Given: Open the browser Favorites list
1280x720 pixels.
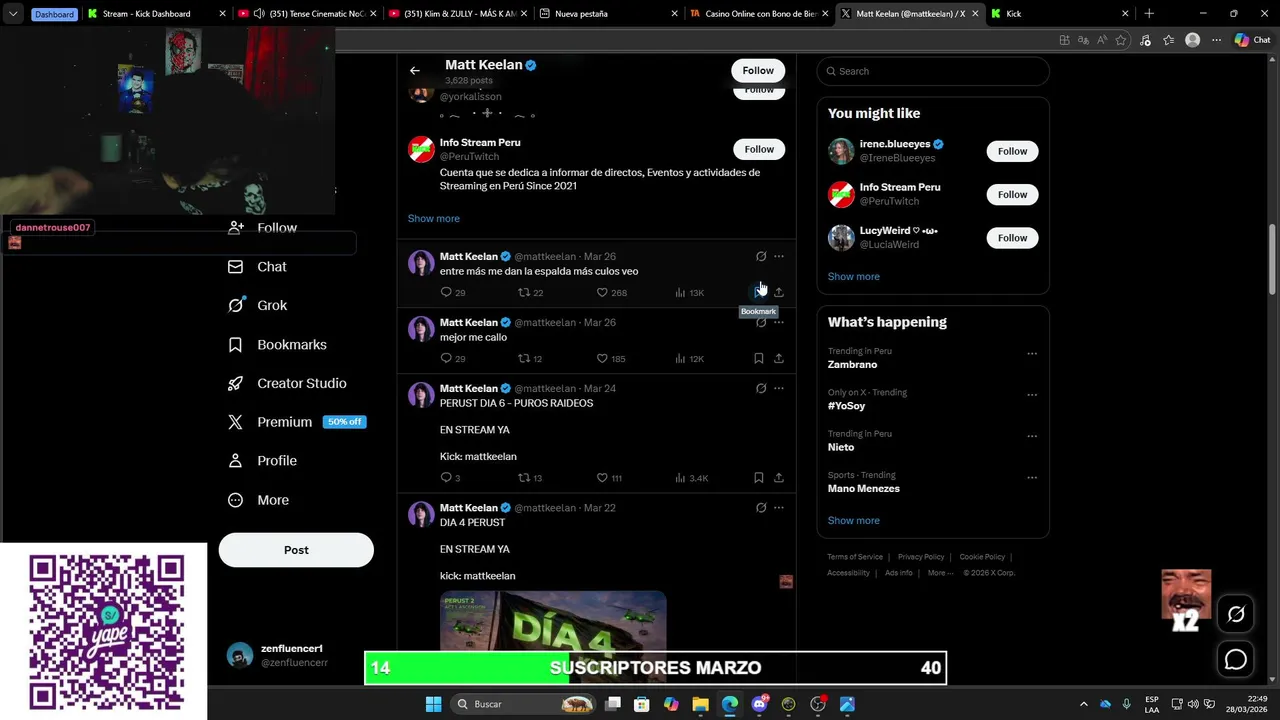Looking at the screenshot, I should pyautogui.click(x=1168, y=40).
